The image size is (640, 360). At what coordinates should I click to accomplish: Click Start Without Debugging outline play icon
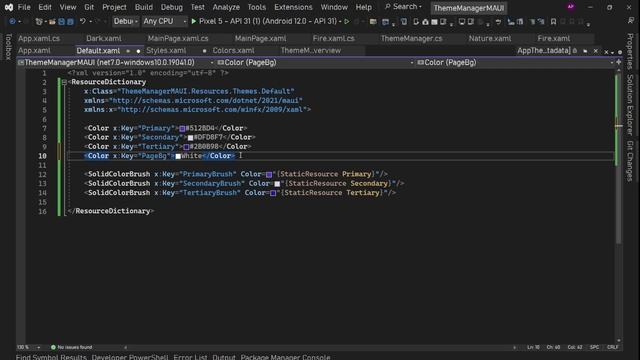[347, 21]
